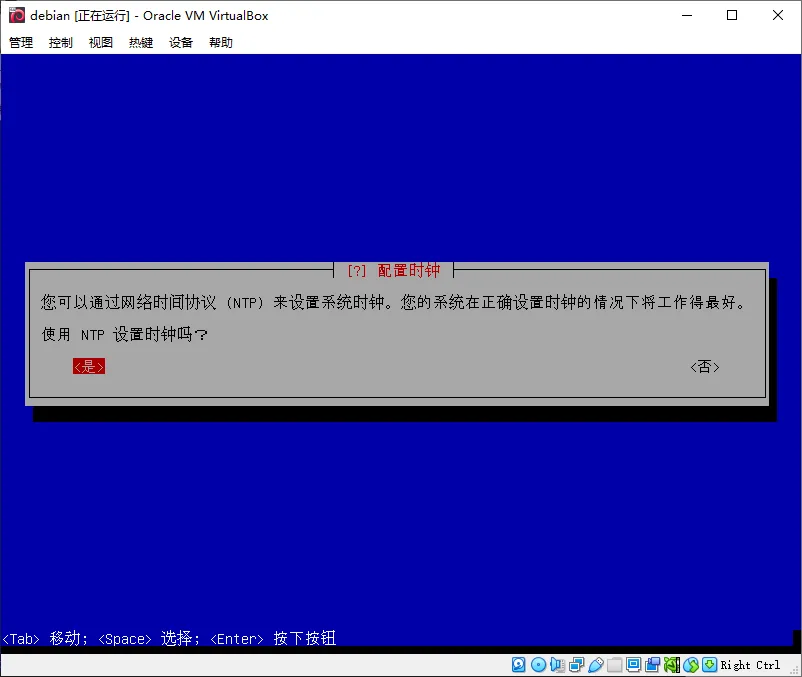Close the debian VirtualBox window
This screenshot has height=677, width=802.
click(x=777, y=15)
